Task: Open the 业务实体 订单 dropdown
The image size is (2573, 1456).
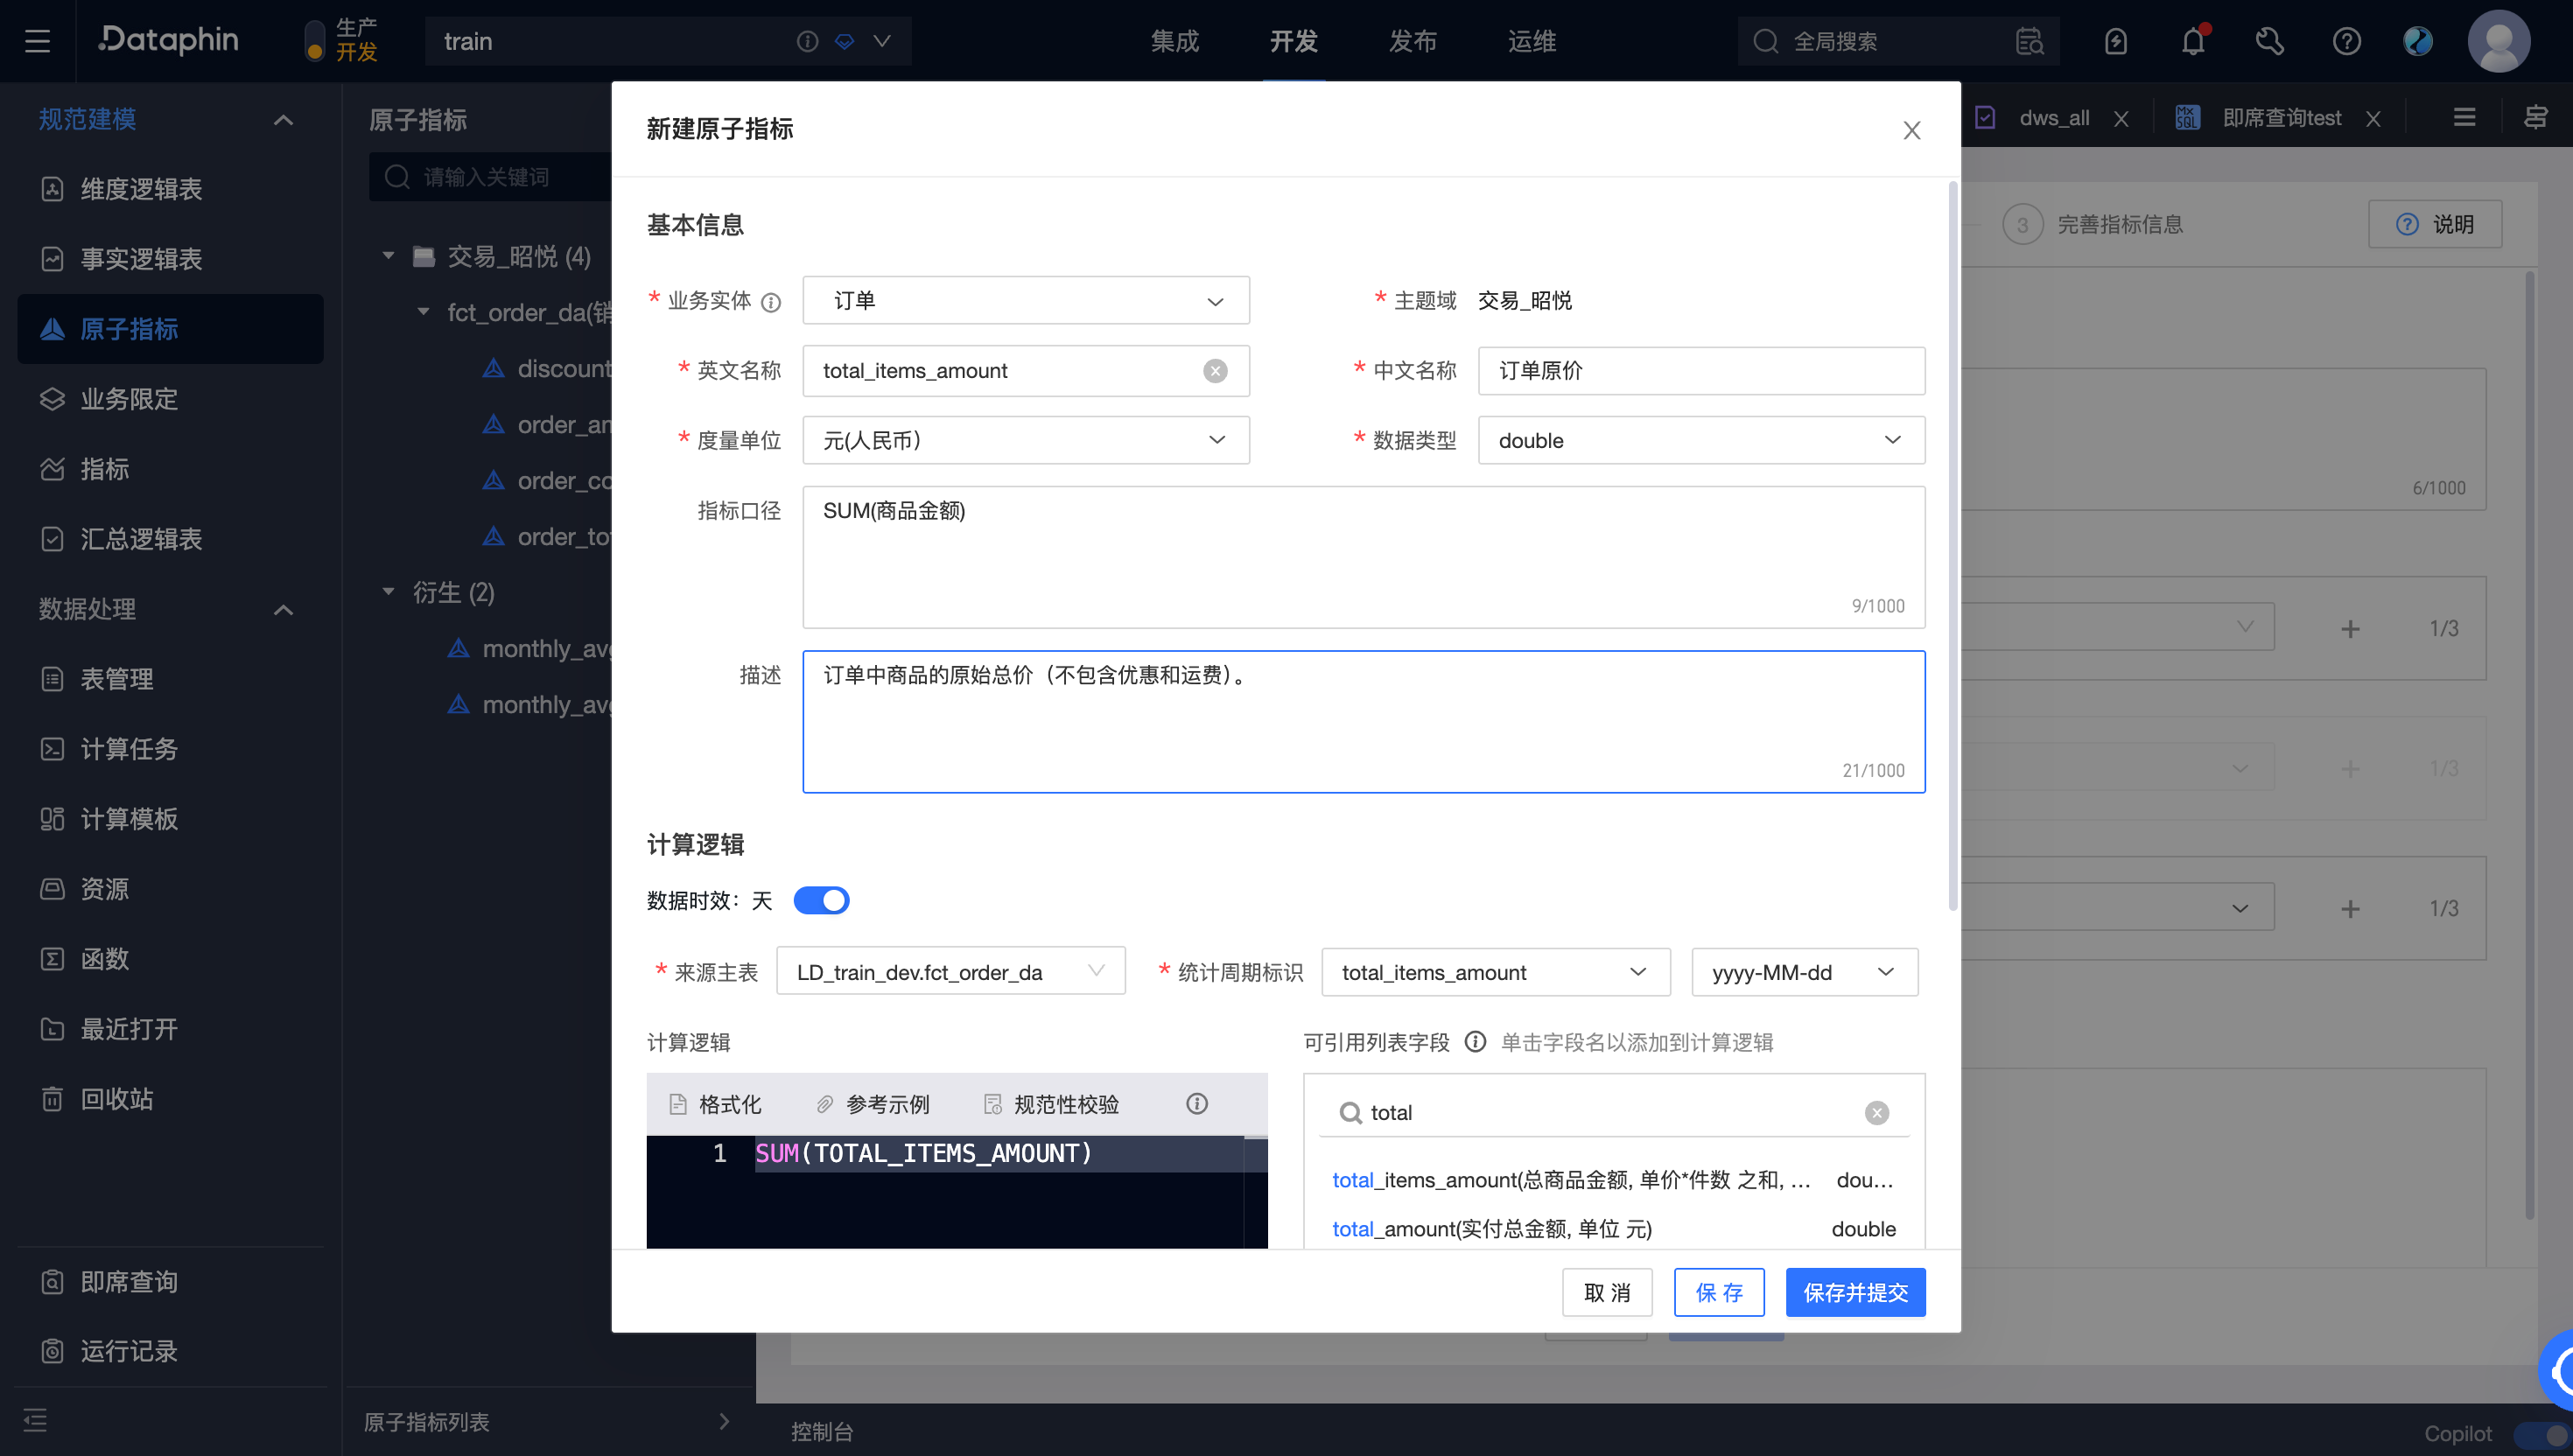Action: [x=1025, y=300]
